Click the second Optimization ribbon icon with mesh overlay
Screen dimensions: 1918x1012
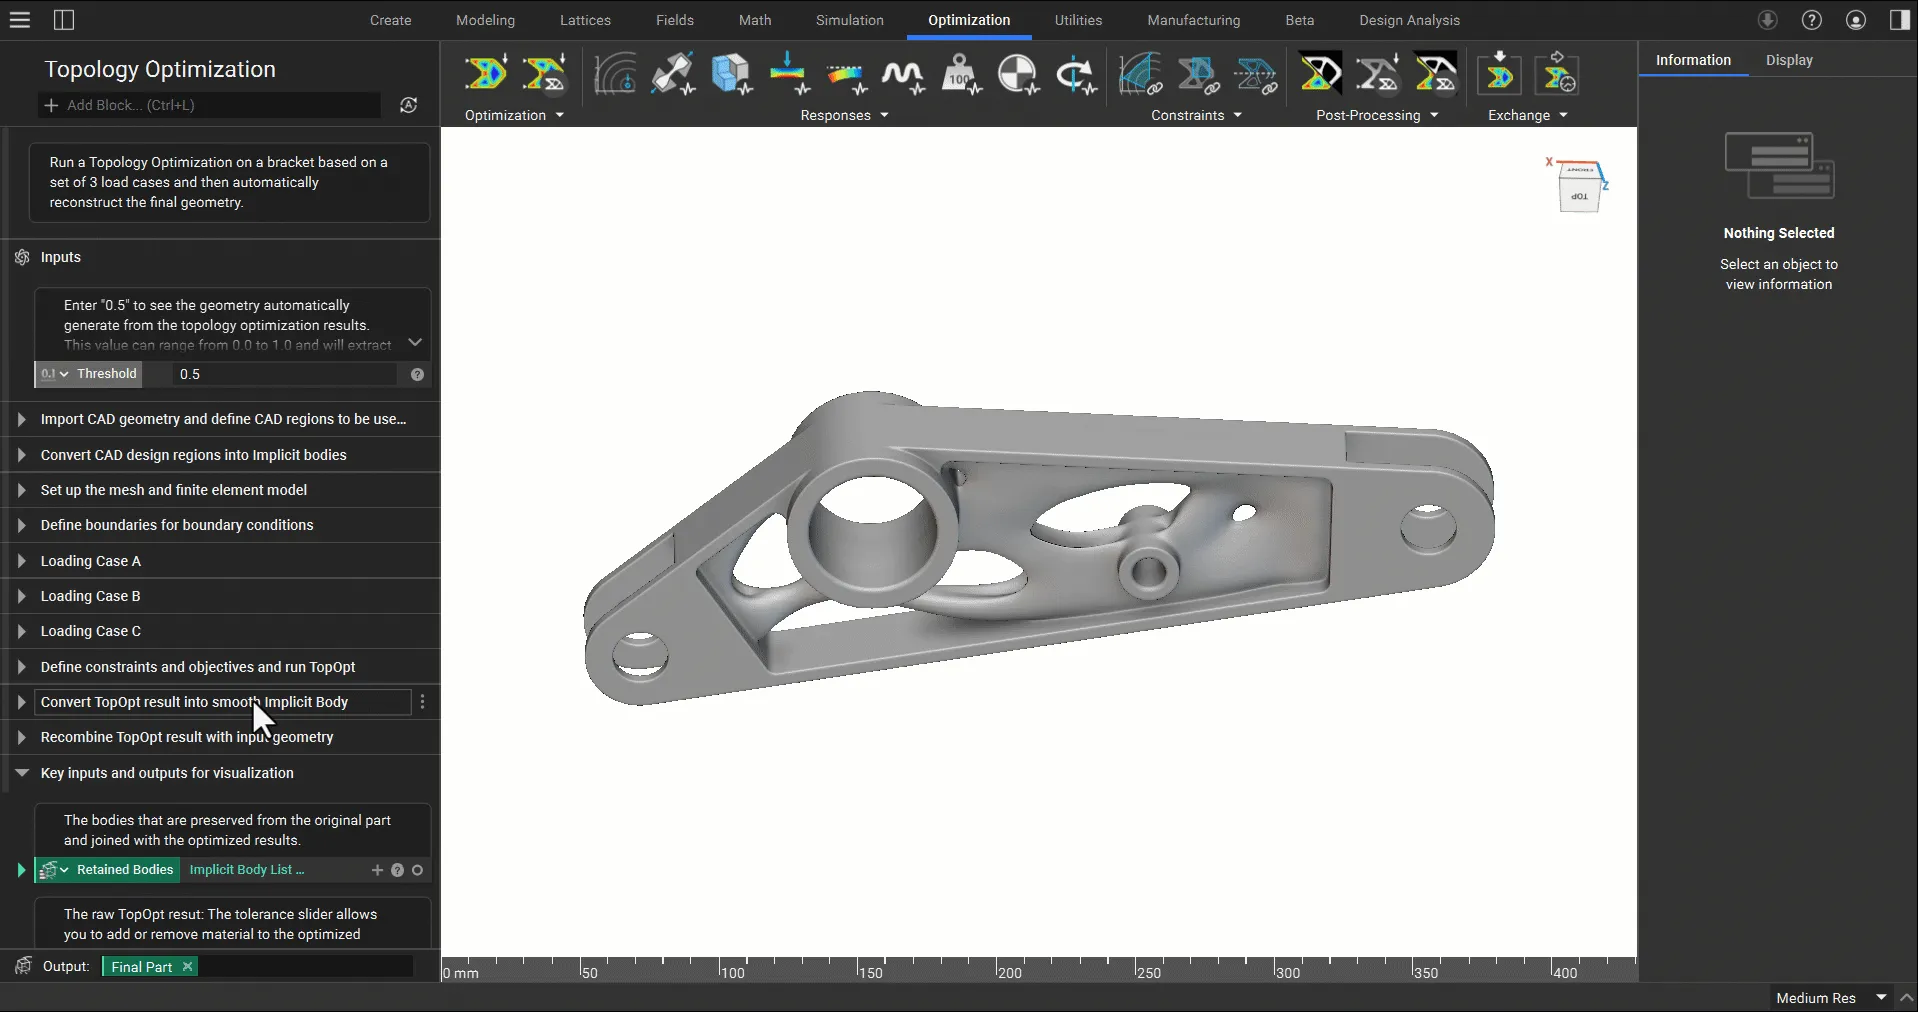[545, 74]
